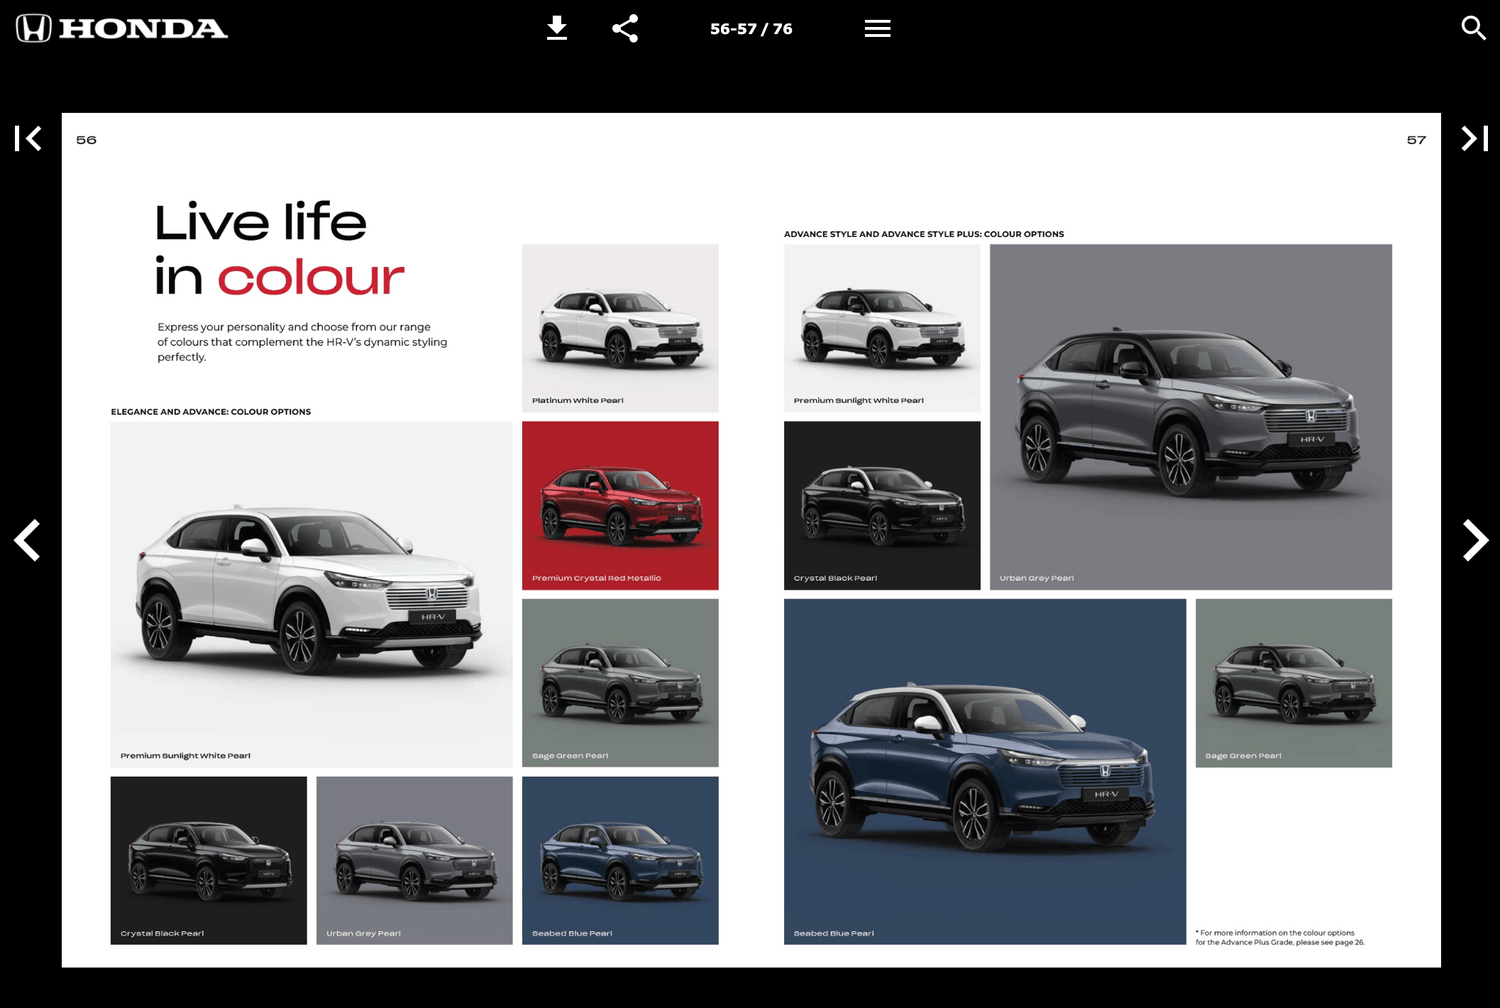This screenshot has height=1008, width=1500.
Task: Click the 'Elegance and Advance: Colour Options' heading
Action: coord(211,412)
